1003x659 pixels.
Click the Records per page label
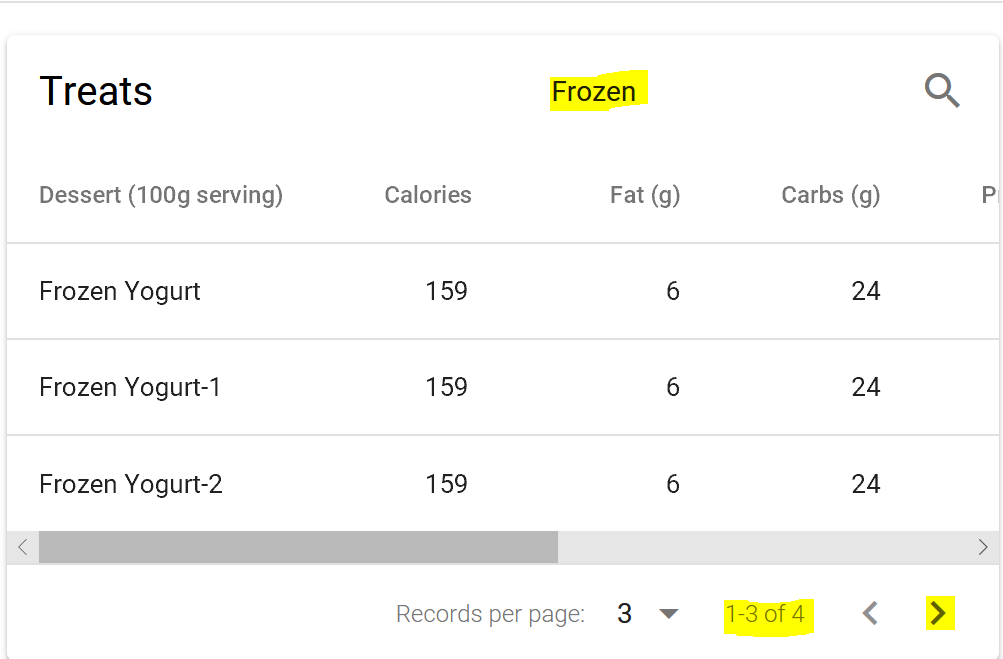[x=491, y=614]
